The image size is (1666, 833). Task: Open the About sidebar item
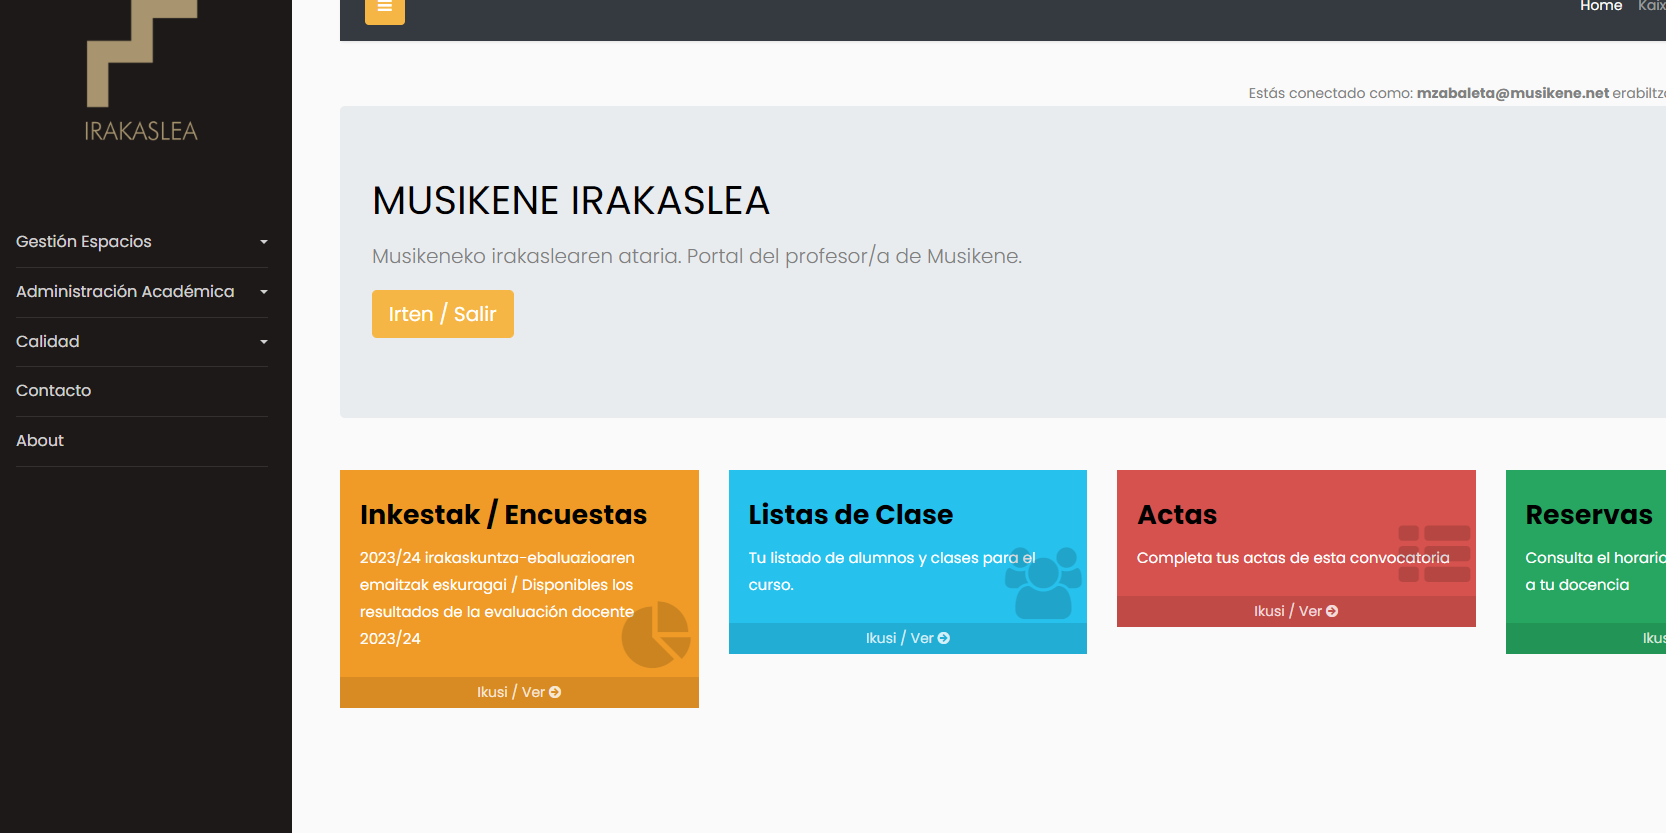tap(40, 441)
